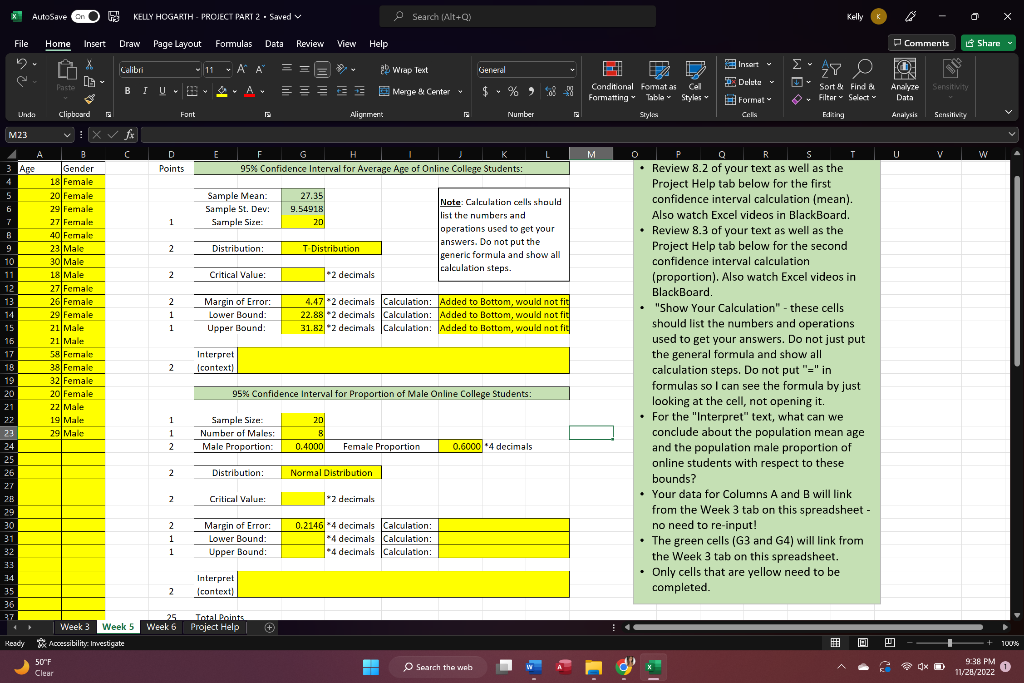Click the Delete cells button
The height and width of the screenshot is (683, 1024).
coord(750,82)
